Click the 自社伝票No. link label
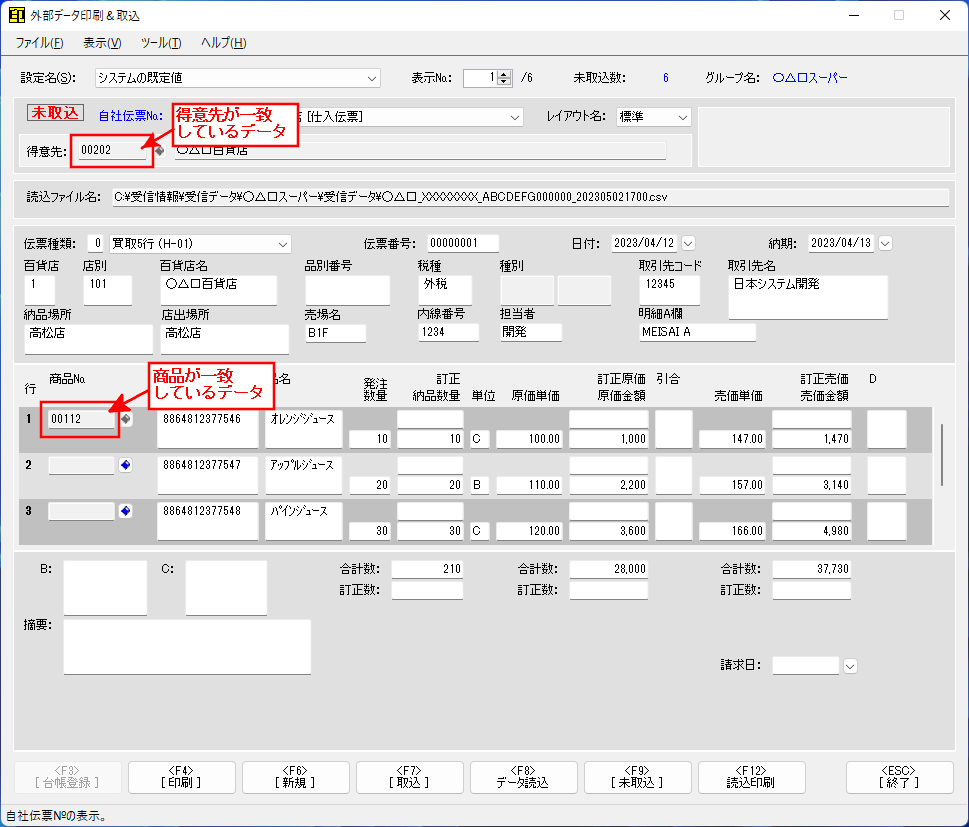This screenshot has width=969, height=827. [131, 116]
